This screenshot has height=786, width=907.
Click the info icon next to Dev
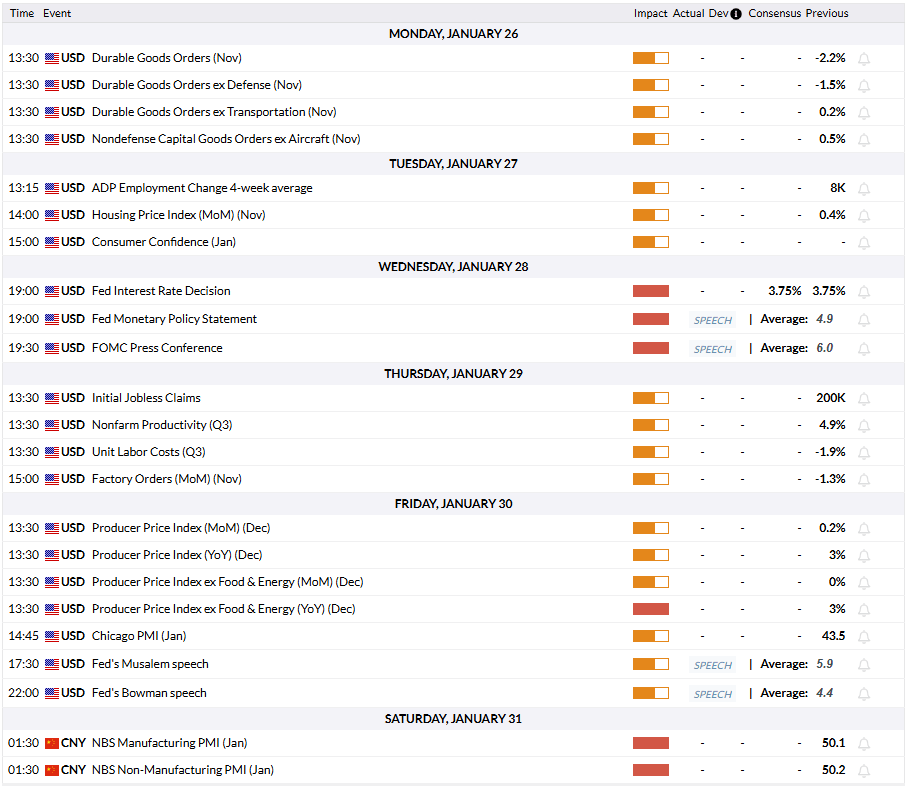click(736, 14)
